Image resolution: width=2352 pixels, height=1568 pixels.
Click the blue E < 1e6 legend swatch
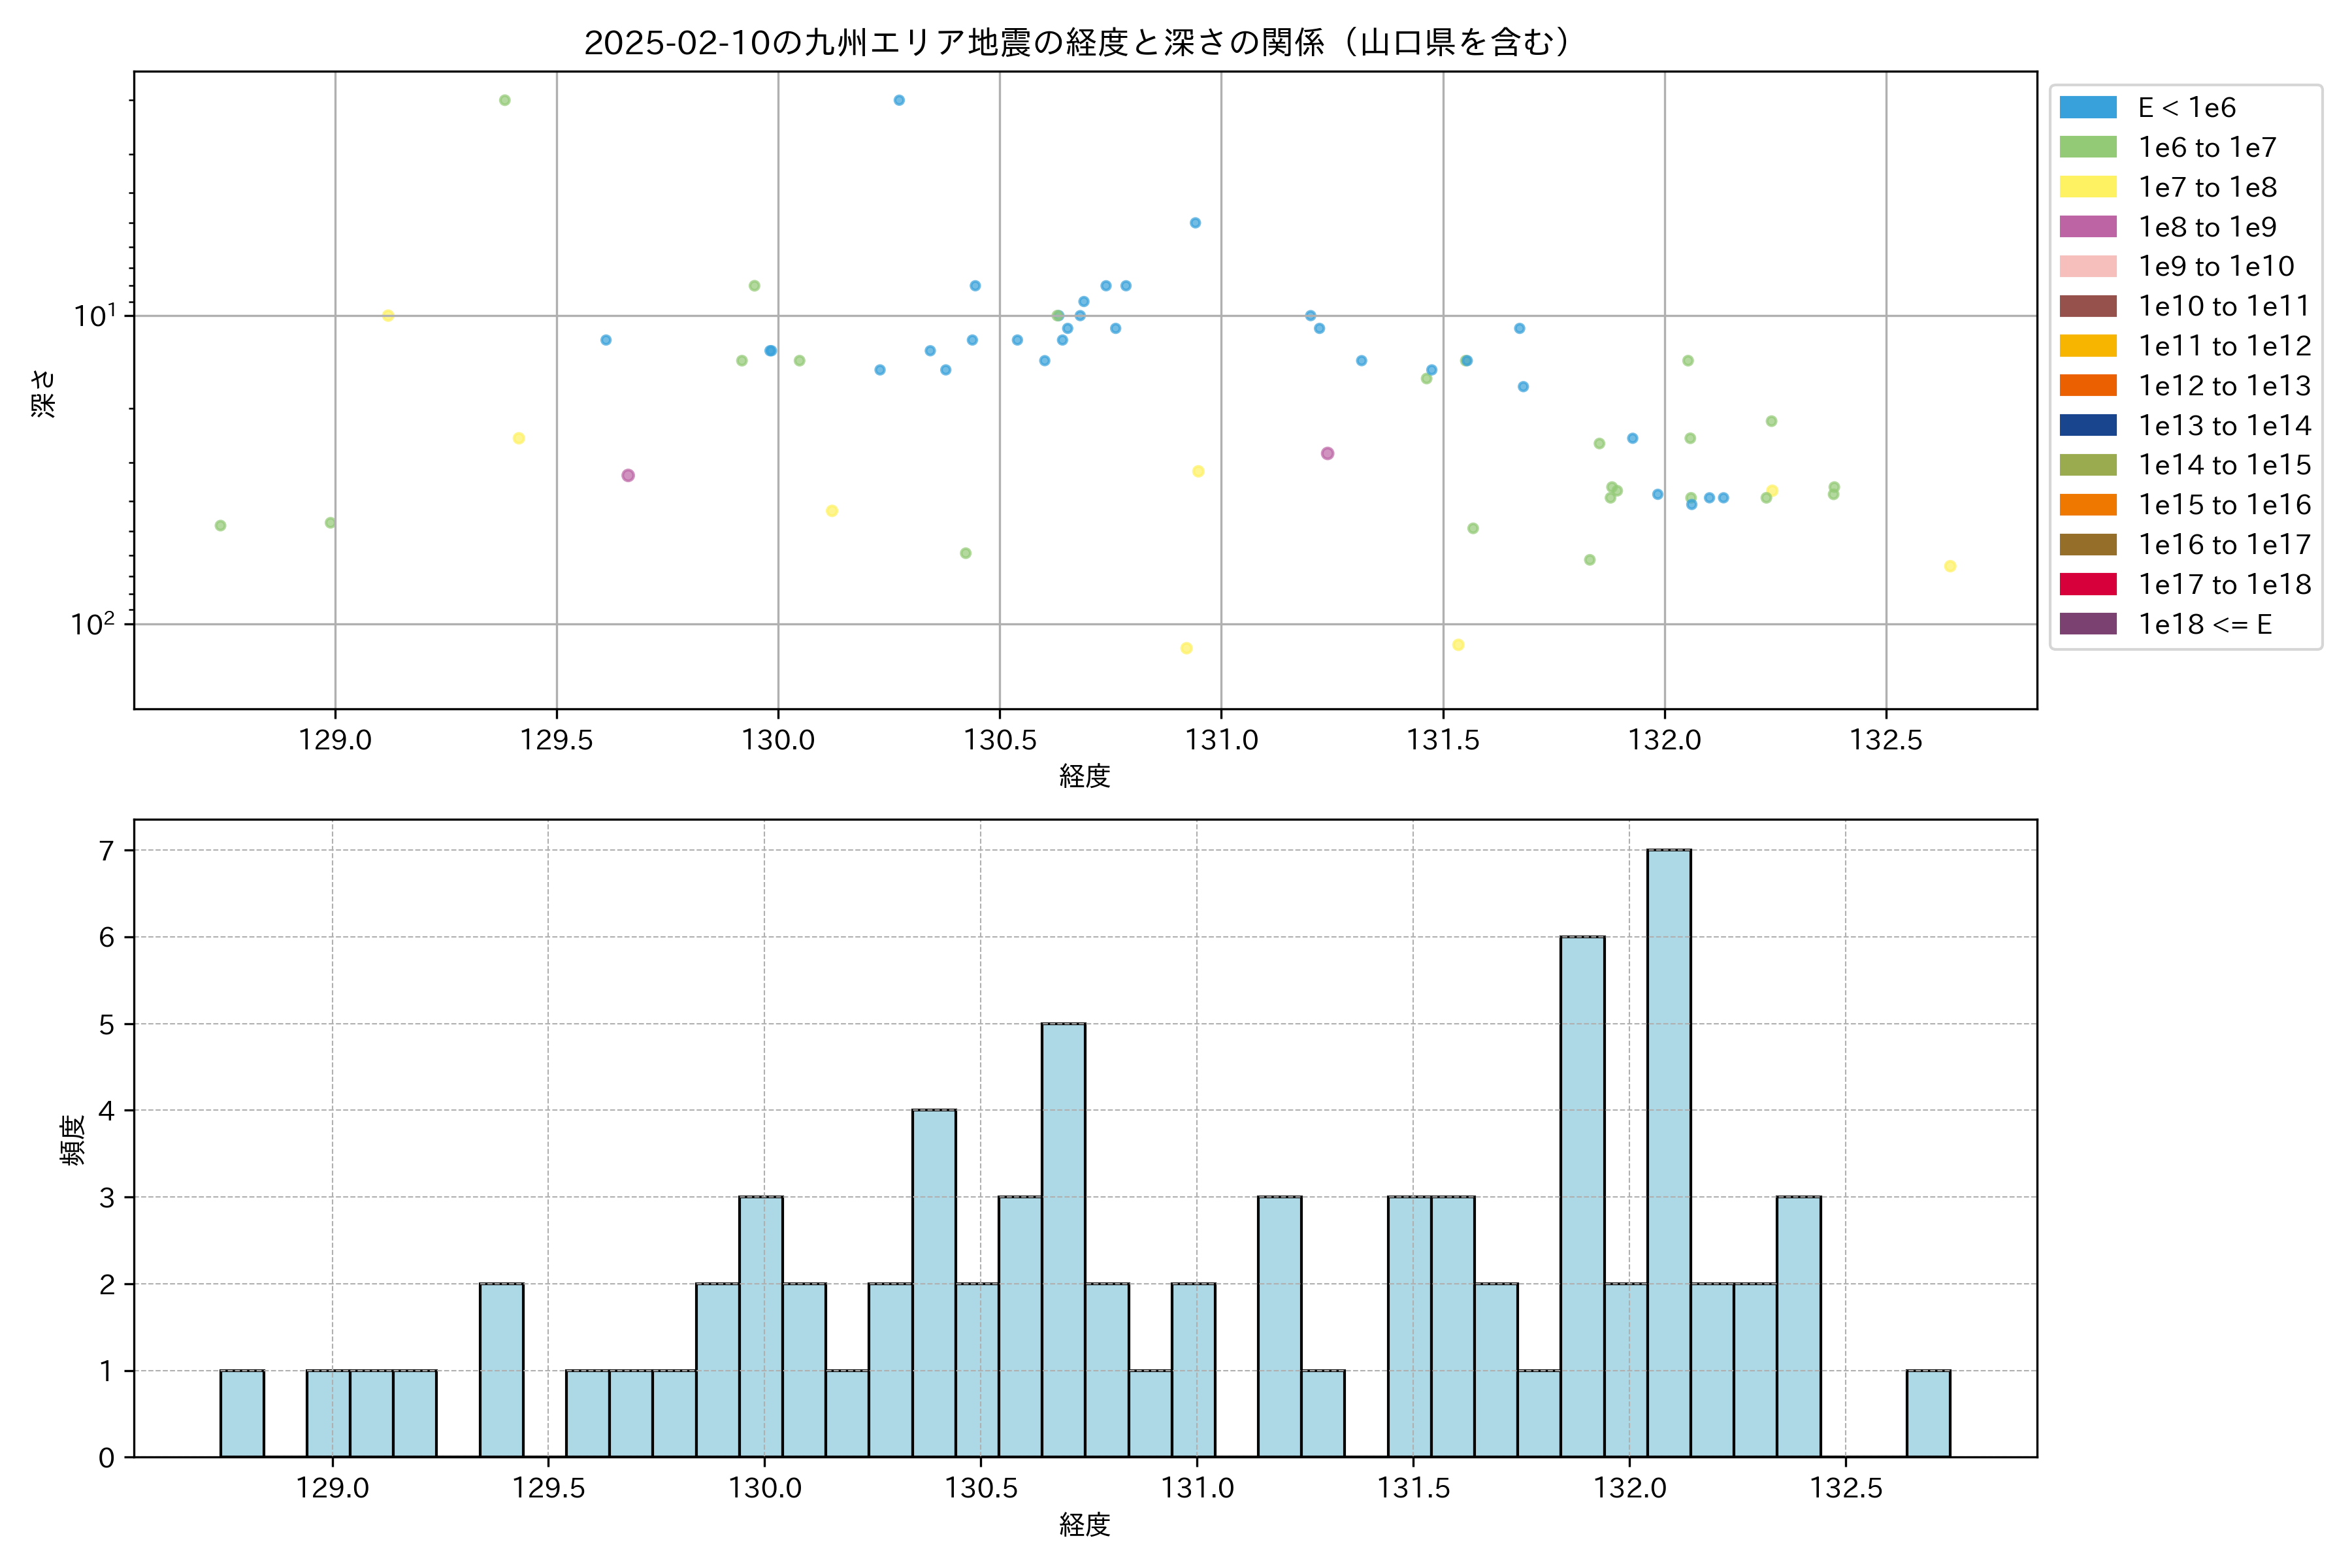click(2088, 108)
